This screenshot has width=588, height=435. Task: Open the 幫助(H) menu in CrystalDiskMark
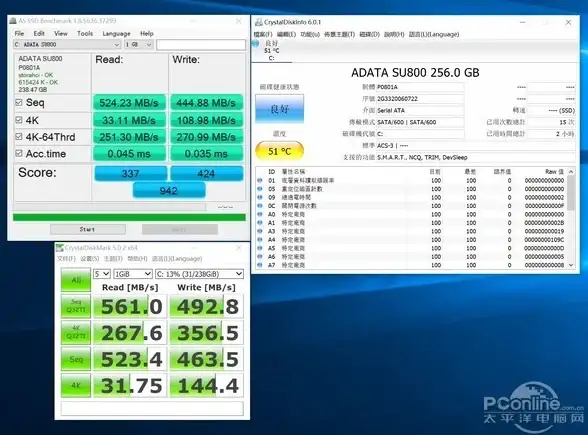click(x=137, y=259)
